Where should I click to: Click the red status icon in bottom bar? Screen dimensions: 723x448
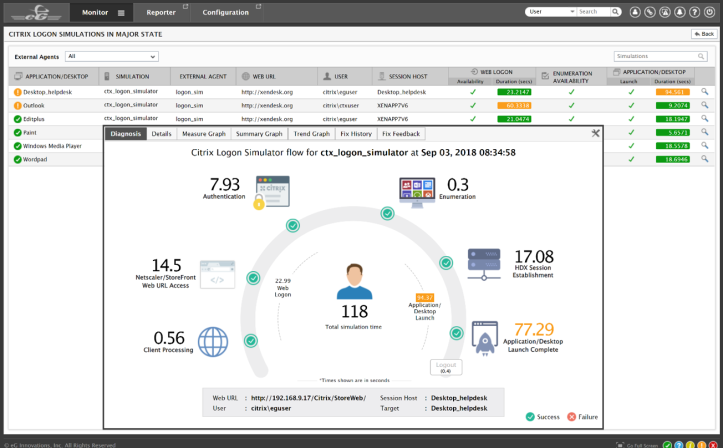[713, 445]
